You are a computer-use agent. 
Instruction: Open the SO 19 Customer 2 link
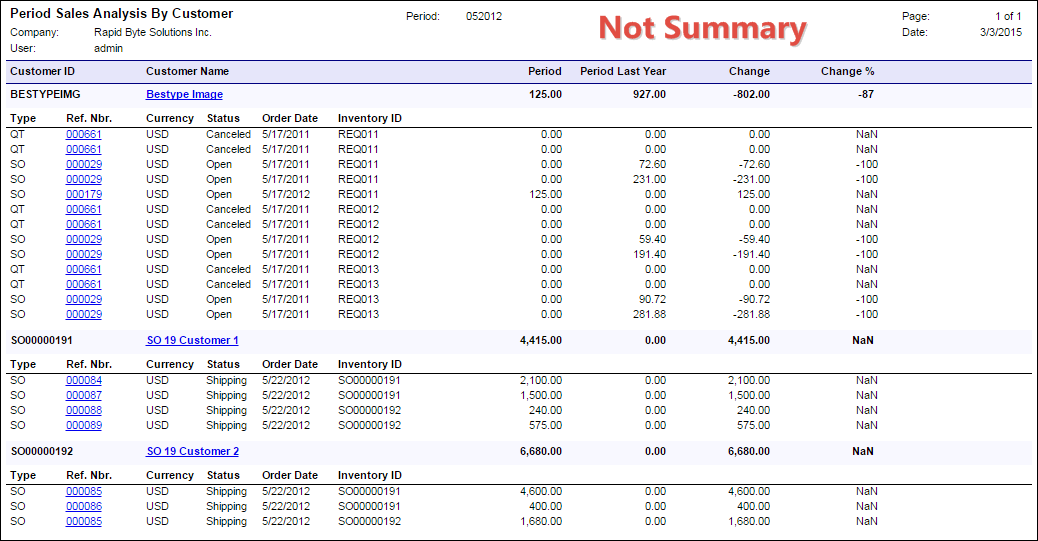(x=192, y=452)
